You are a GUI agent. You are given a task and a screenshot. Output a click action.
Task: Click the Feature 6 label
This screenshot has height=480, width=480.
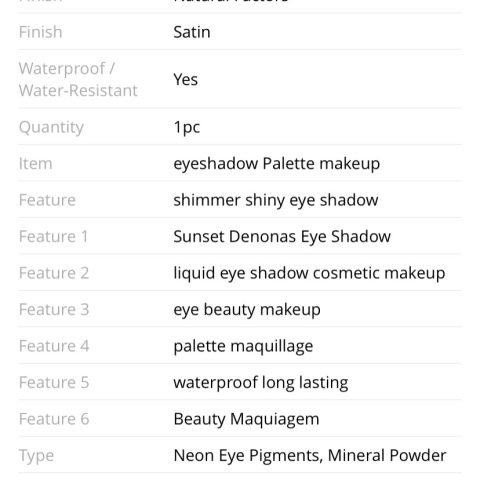54,419
